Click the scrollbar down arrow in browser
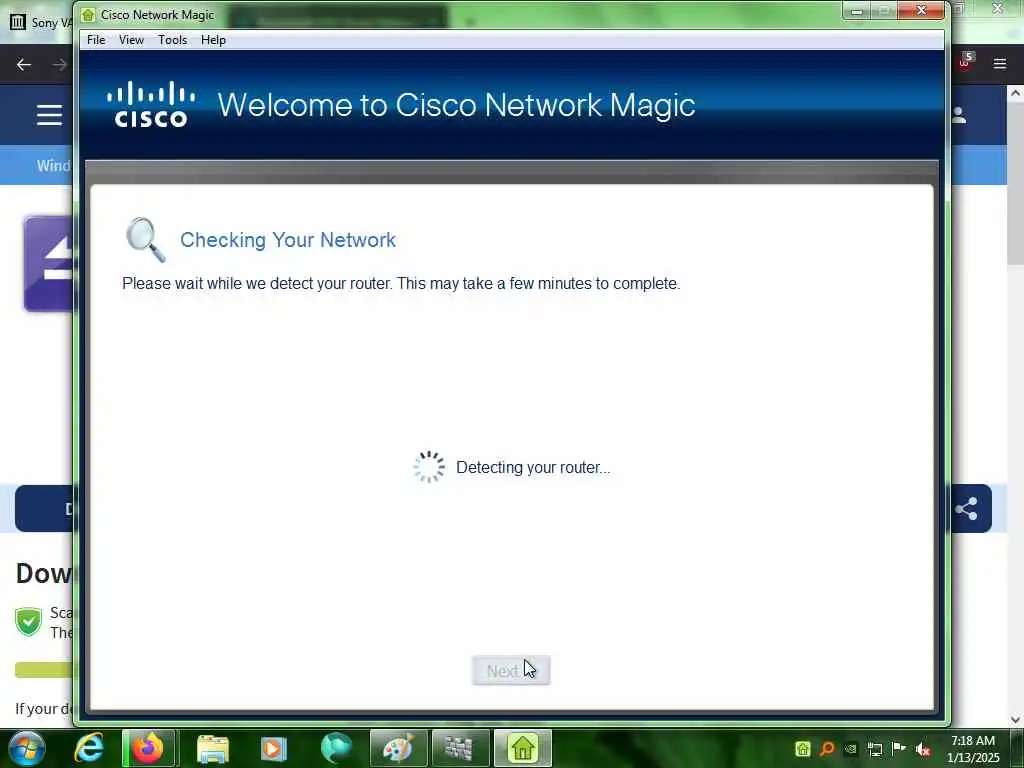The height and width of the screenshot is (768, 1024). click(x=1015, y=720)
